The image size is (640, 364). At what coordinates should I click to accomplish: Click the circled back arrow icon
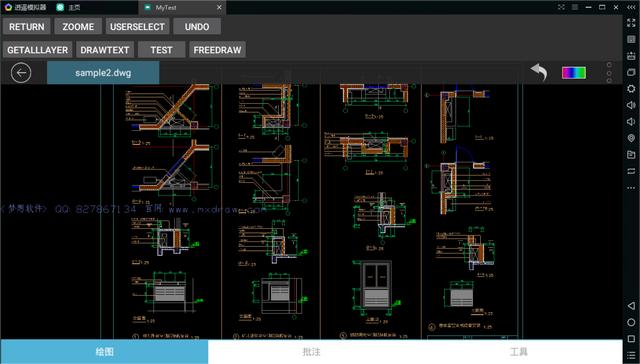[x=21, y=73]
